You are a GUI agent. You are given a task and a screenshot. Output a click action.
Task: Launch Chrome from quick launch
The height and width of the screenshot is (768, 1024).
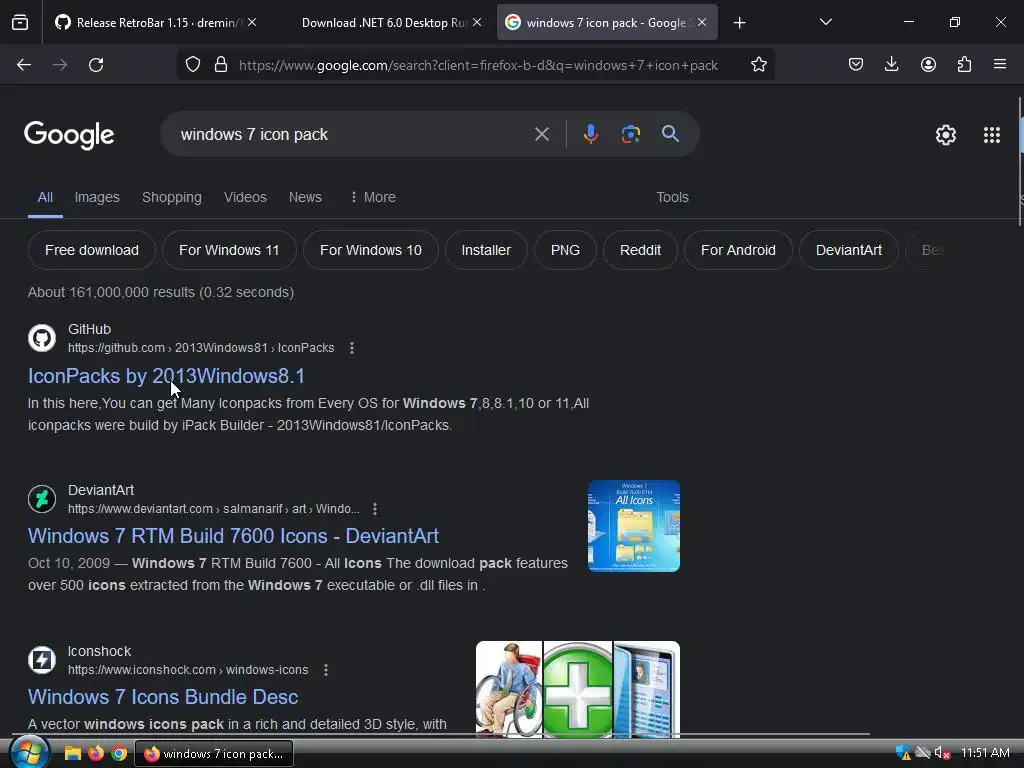[119, 754]
